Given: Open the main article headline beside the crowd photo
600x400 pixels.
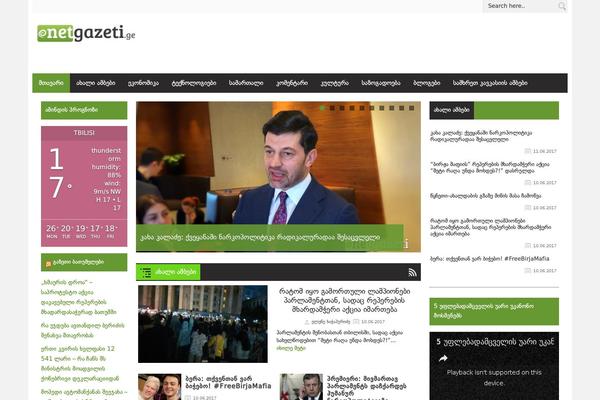Looking at the screenshot, I should [344, 300].
